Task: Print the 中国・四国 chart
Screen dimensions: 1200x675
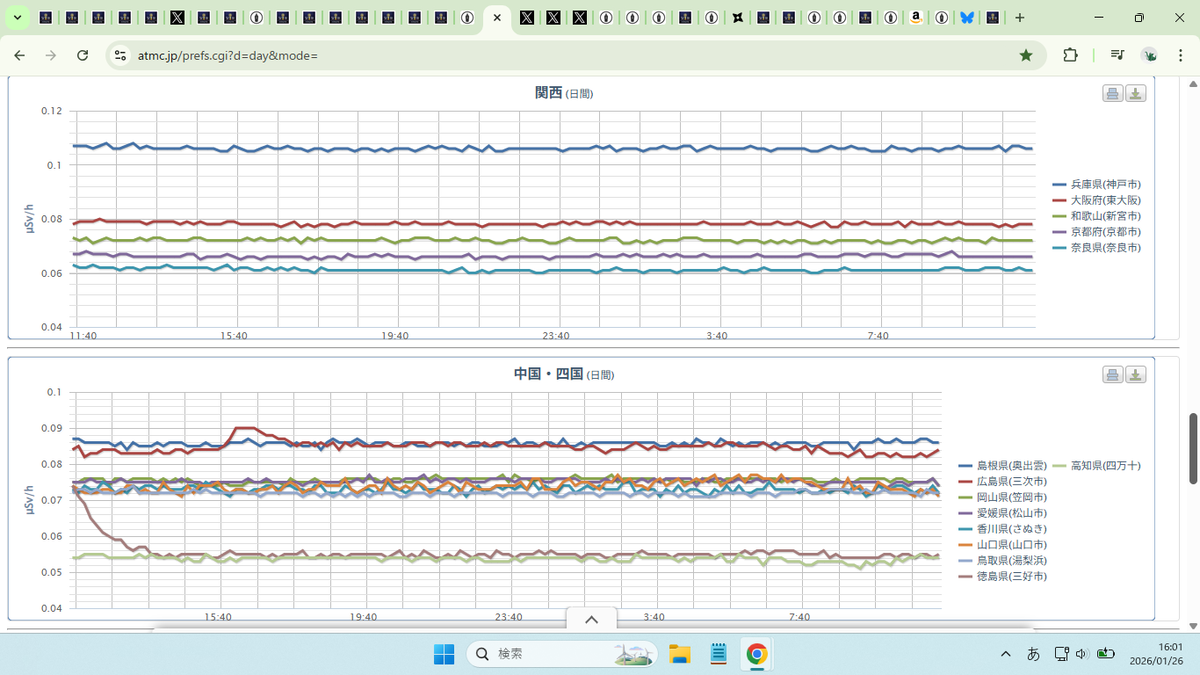Action: pos(1112,374)
